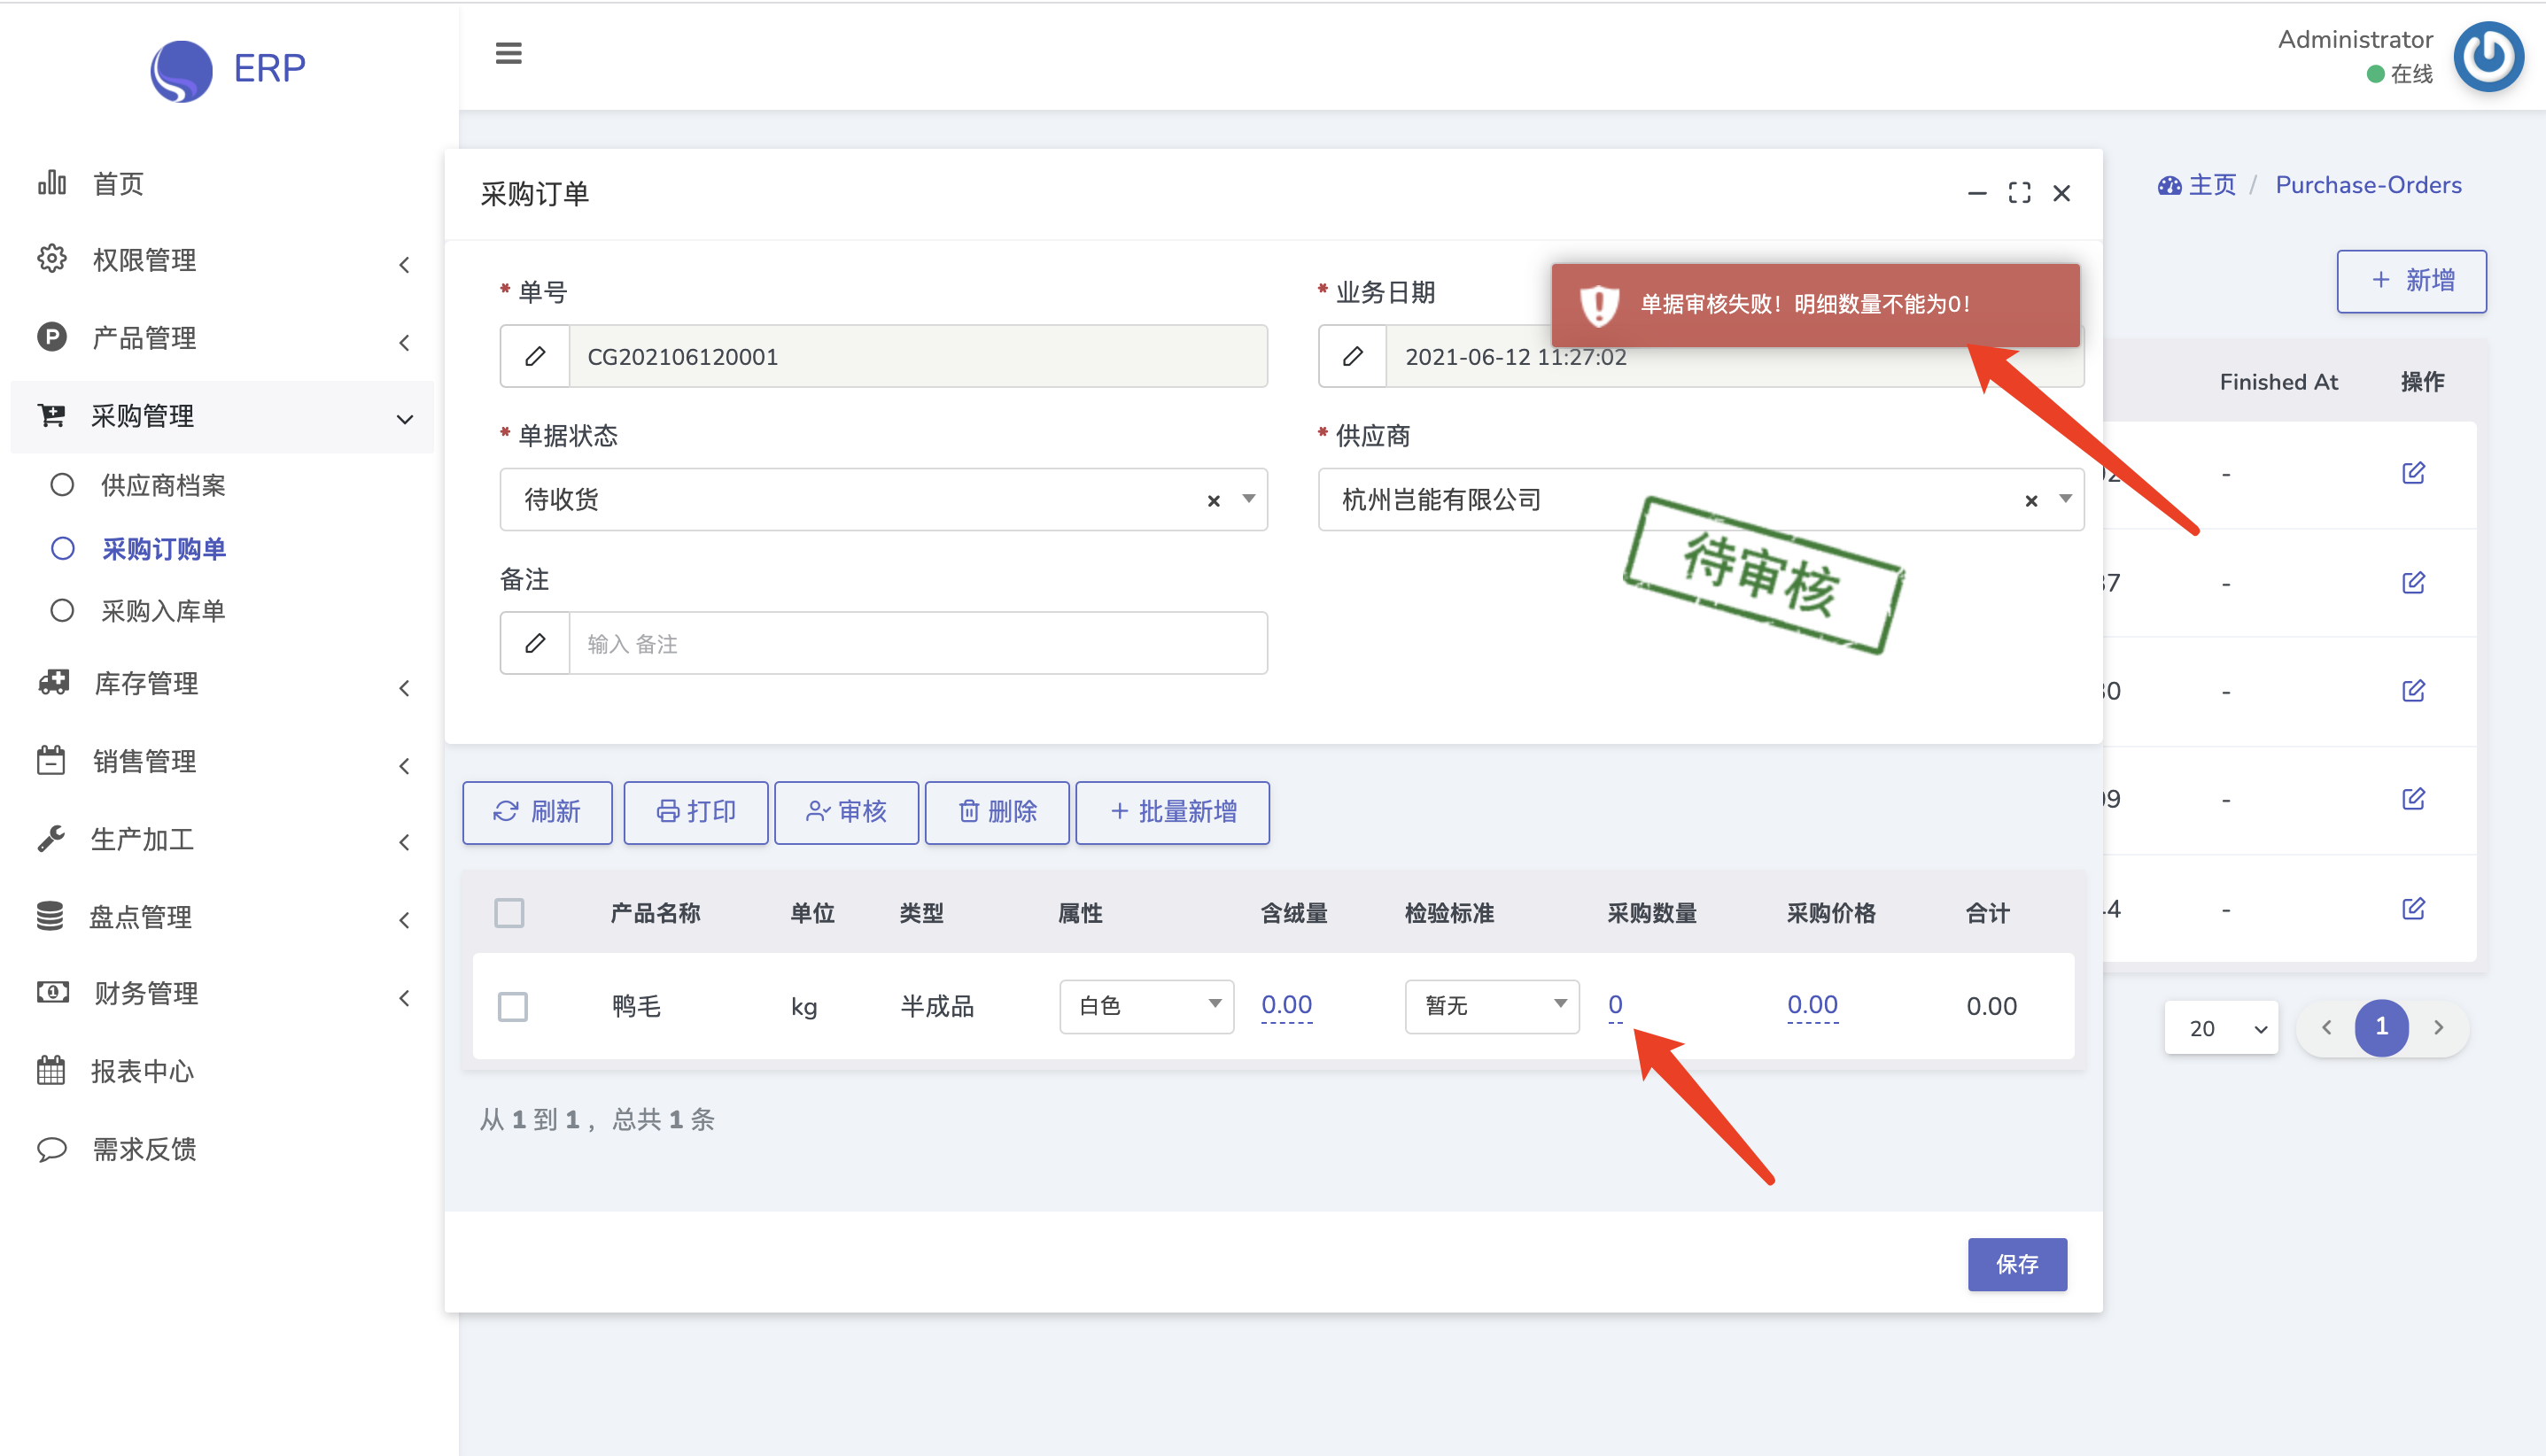The height and width of the screenshot is (1456, 2546).
Task: Click the 输入 备注 input field
Action: (x=917, y=643)
